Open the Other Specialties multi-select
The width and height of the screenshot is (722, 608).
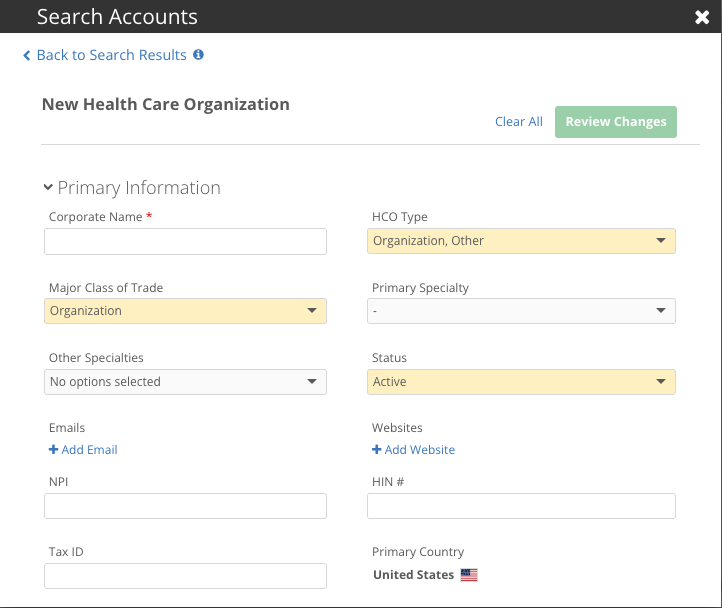[185, 382]
